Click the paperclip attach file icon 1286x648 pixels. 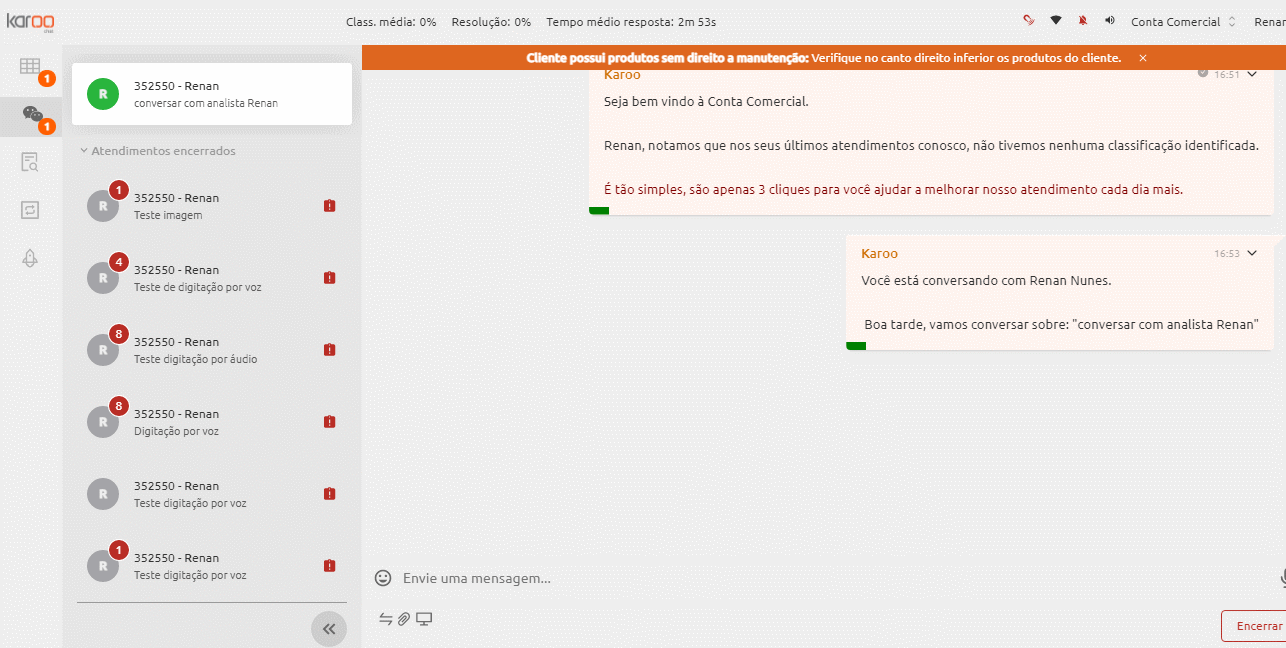pos(404,619)
